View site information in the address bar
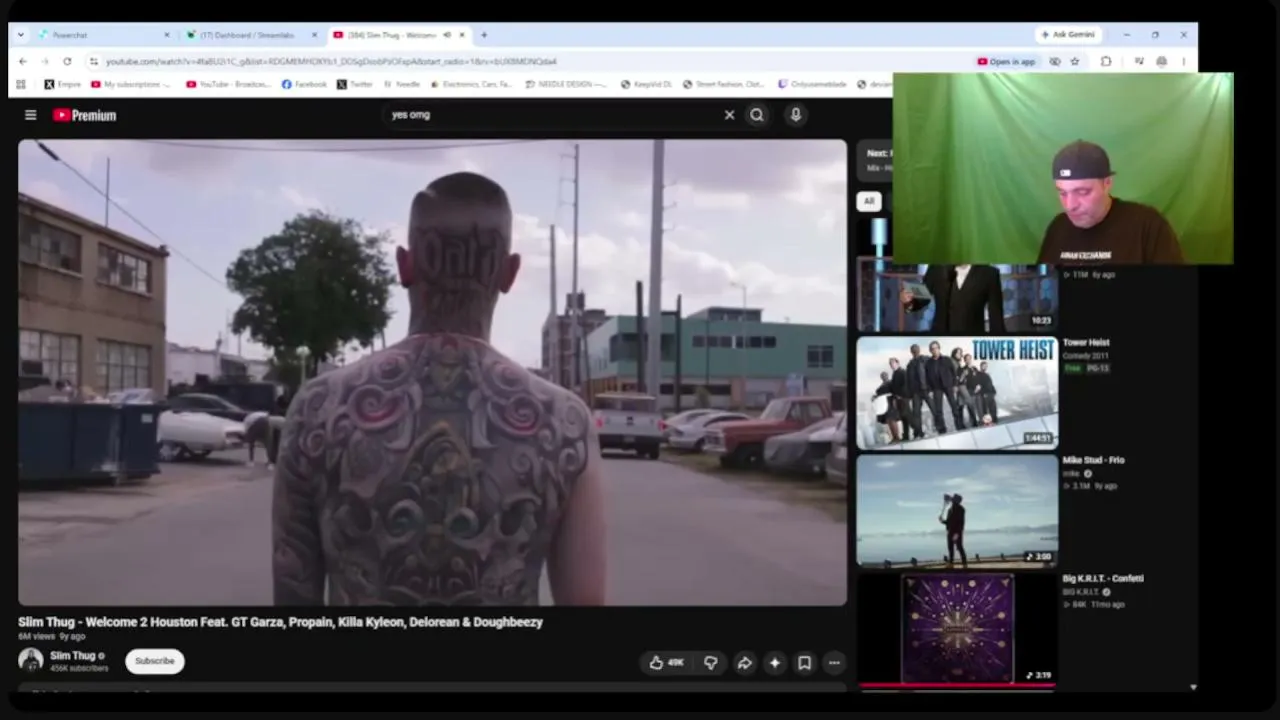 click(94, 62)
